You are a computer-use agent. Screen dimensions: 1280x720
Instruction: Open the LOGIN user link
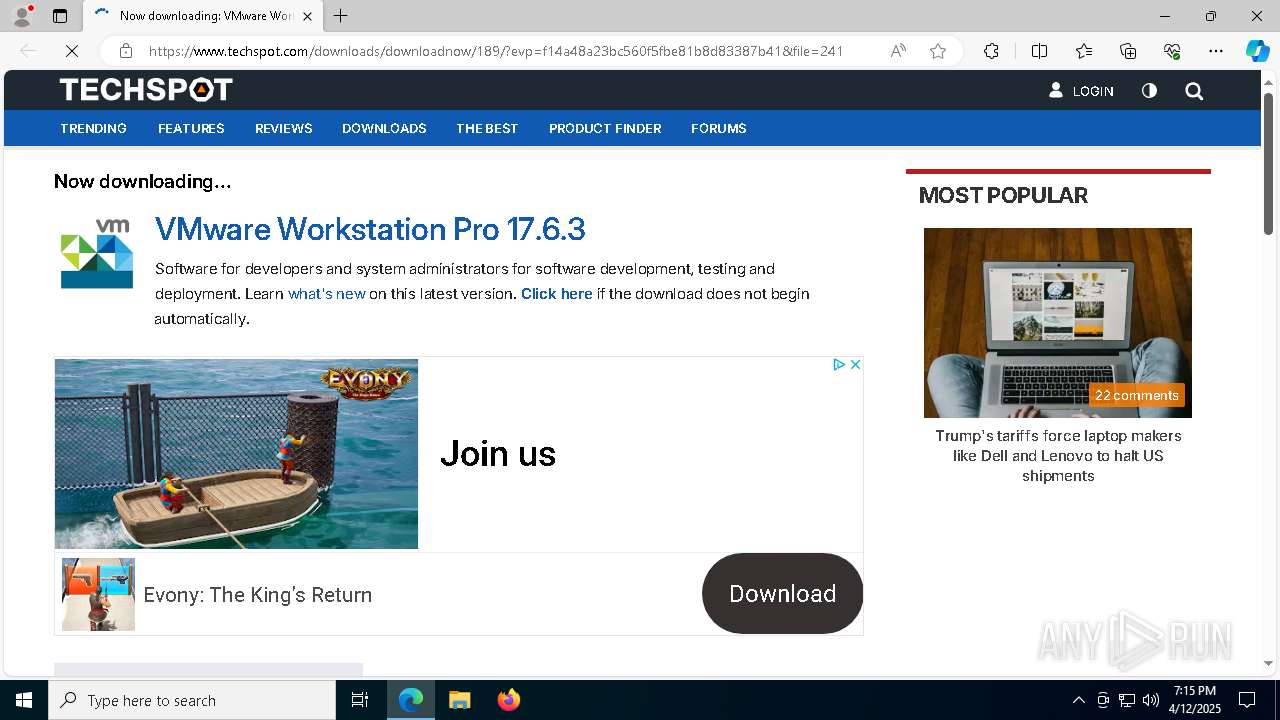tap(1081, 91)
